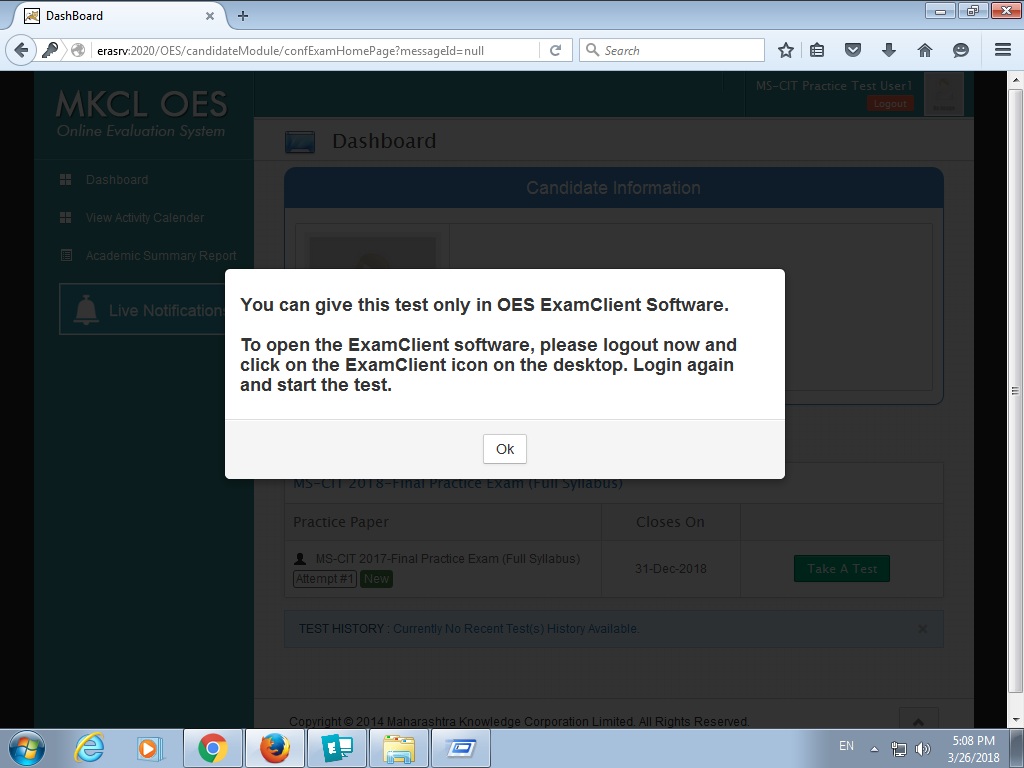Click the Live Notification bell button

pos(142,310)
